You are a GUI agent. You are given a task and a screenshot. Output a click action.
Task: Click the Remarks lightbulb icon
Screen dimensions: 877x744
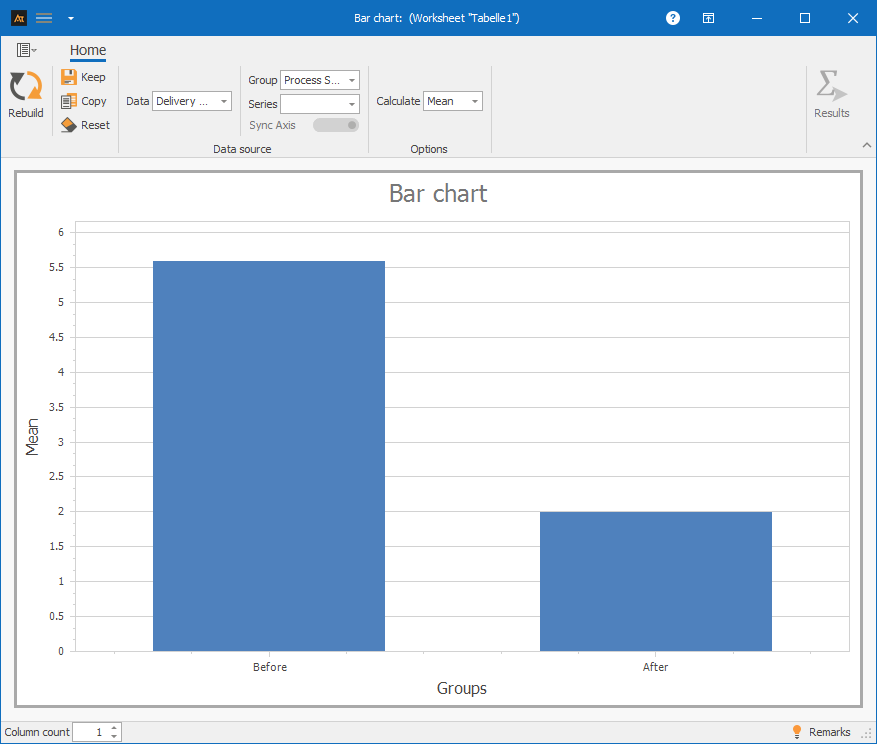click(797, 732)
